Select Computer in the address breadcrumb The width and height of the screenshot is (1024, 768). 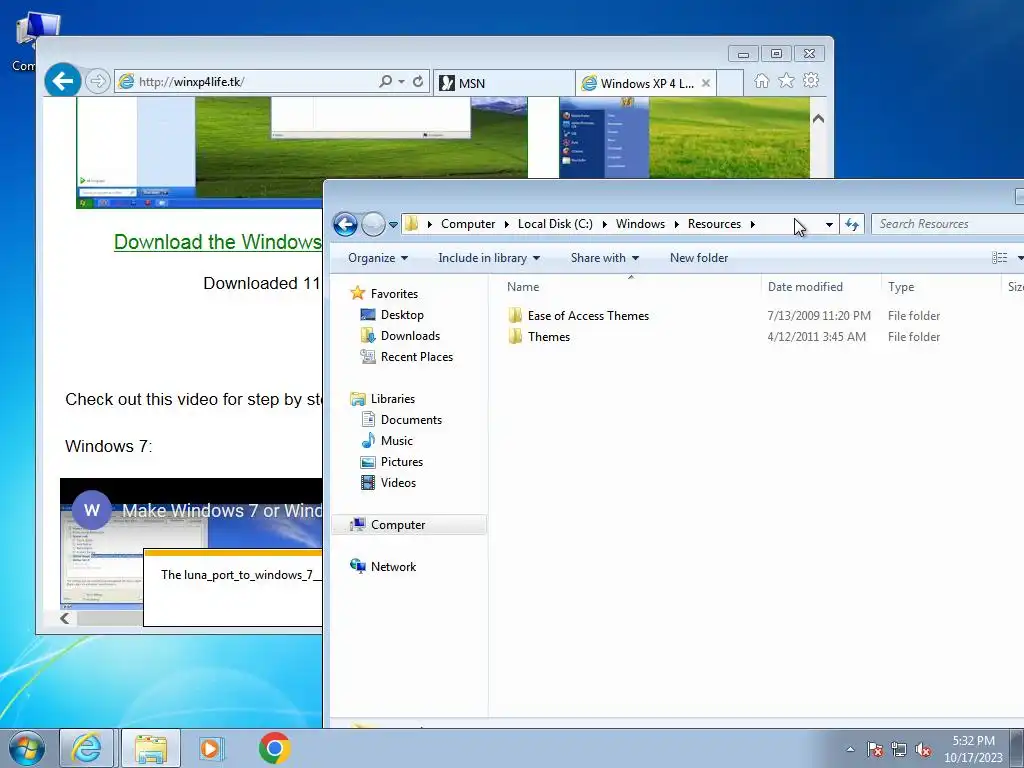point(468,224)
